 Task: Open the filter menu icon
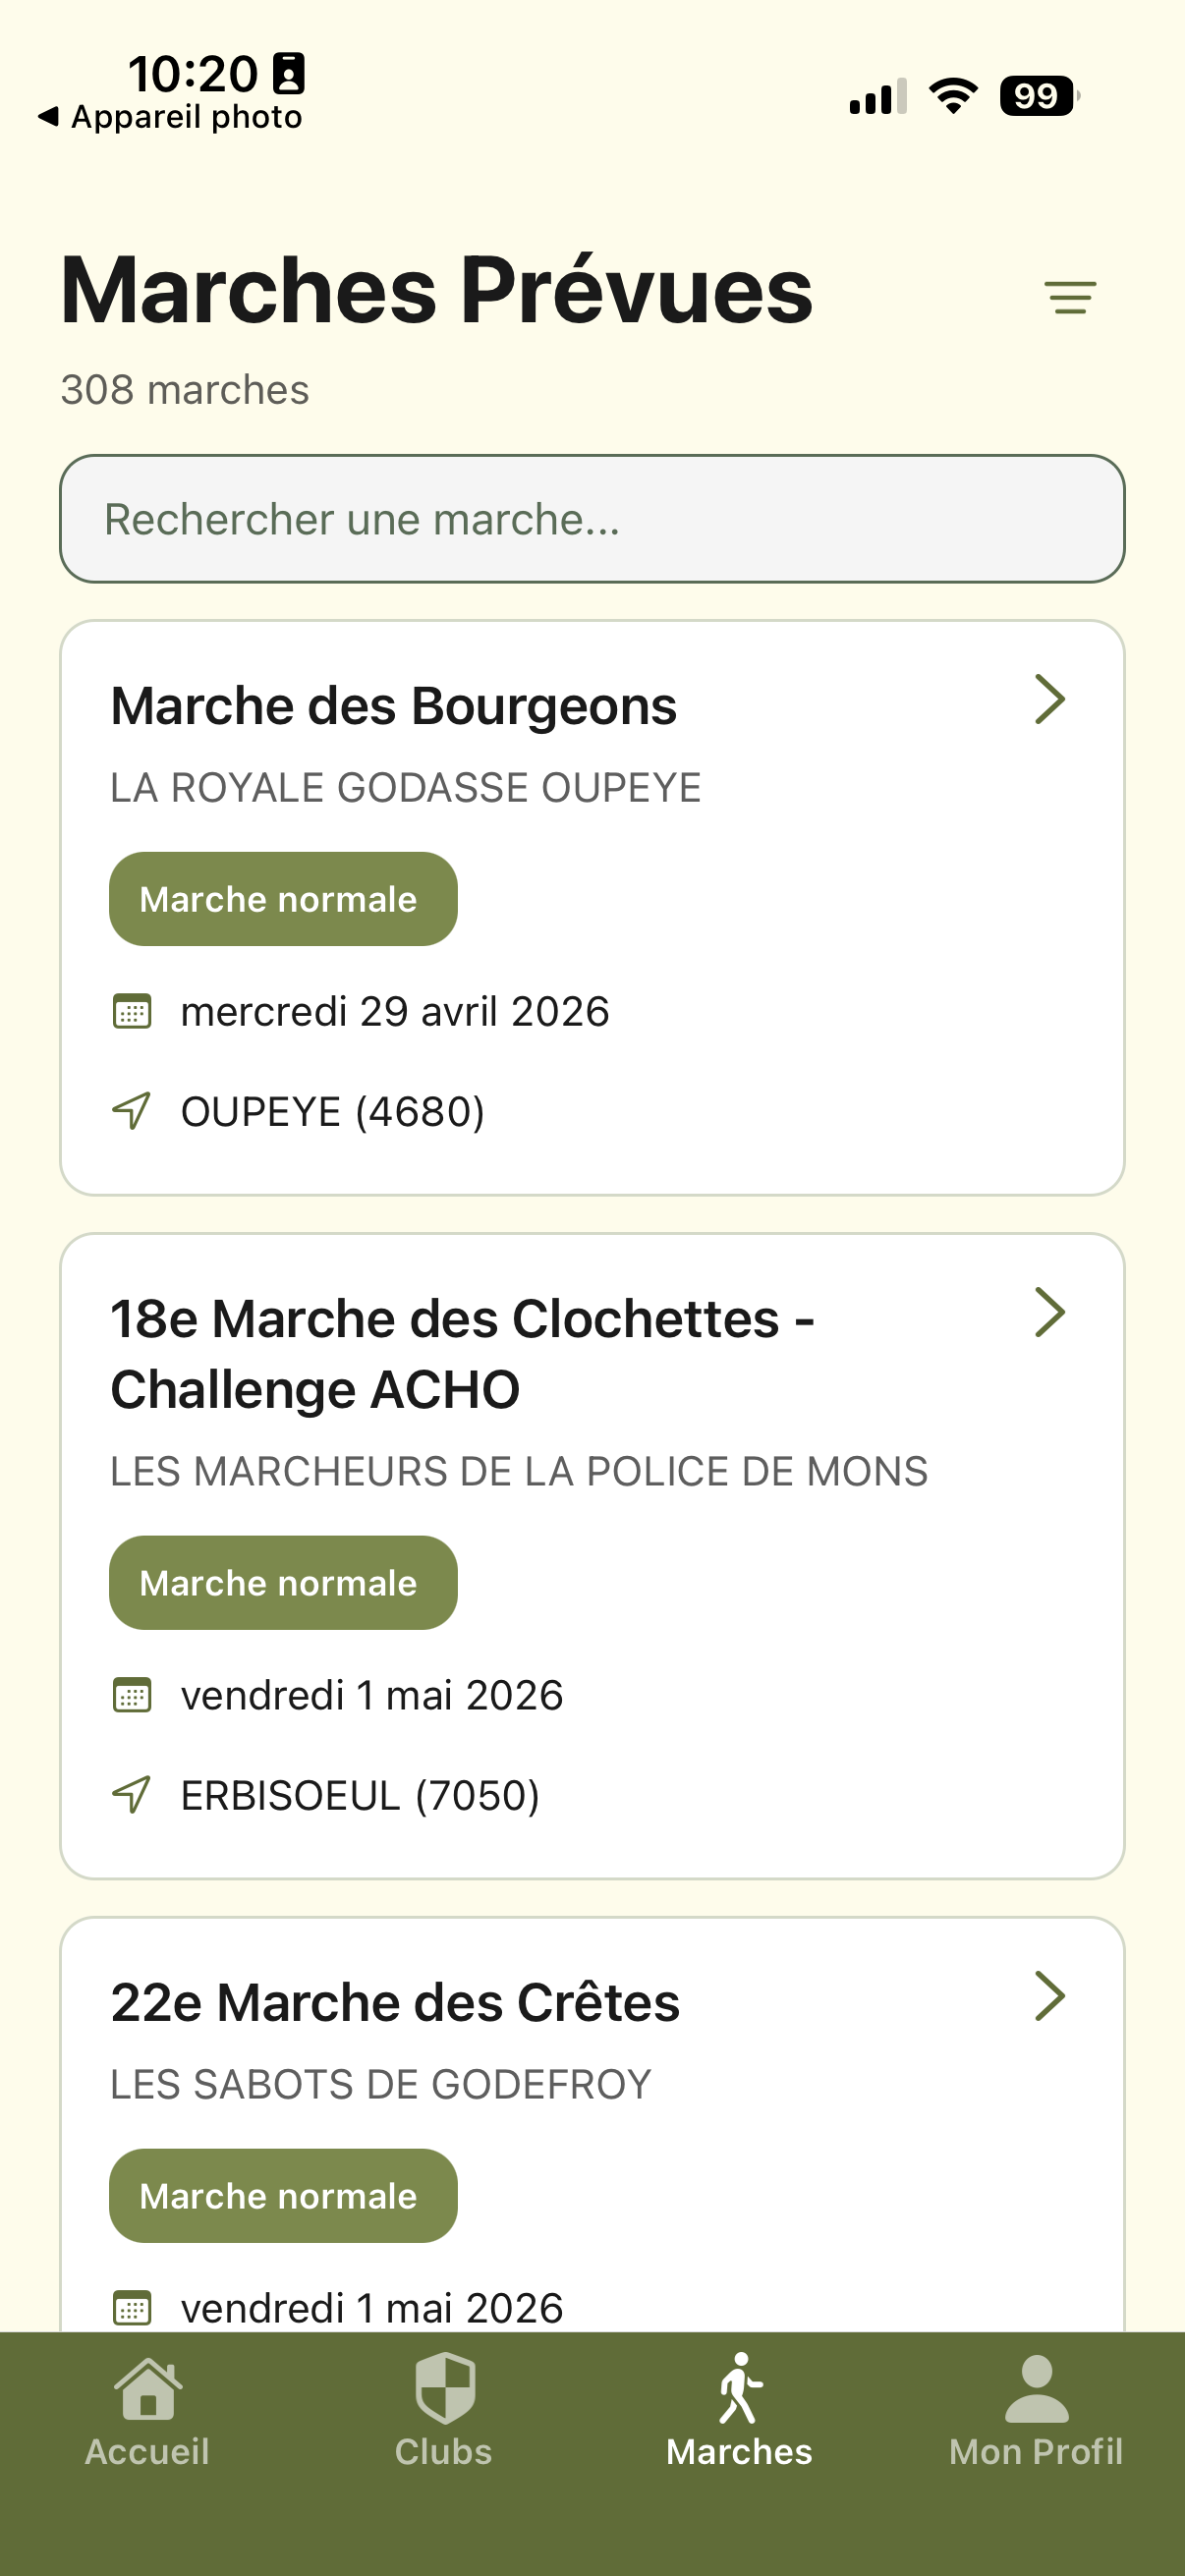[1070, 297]
